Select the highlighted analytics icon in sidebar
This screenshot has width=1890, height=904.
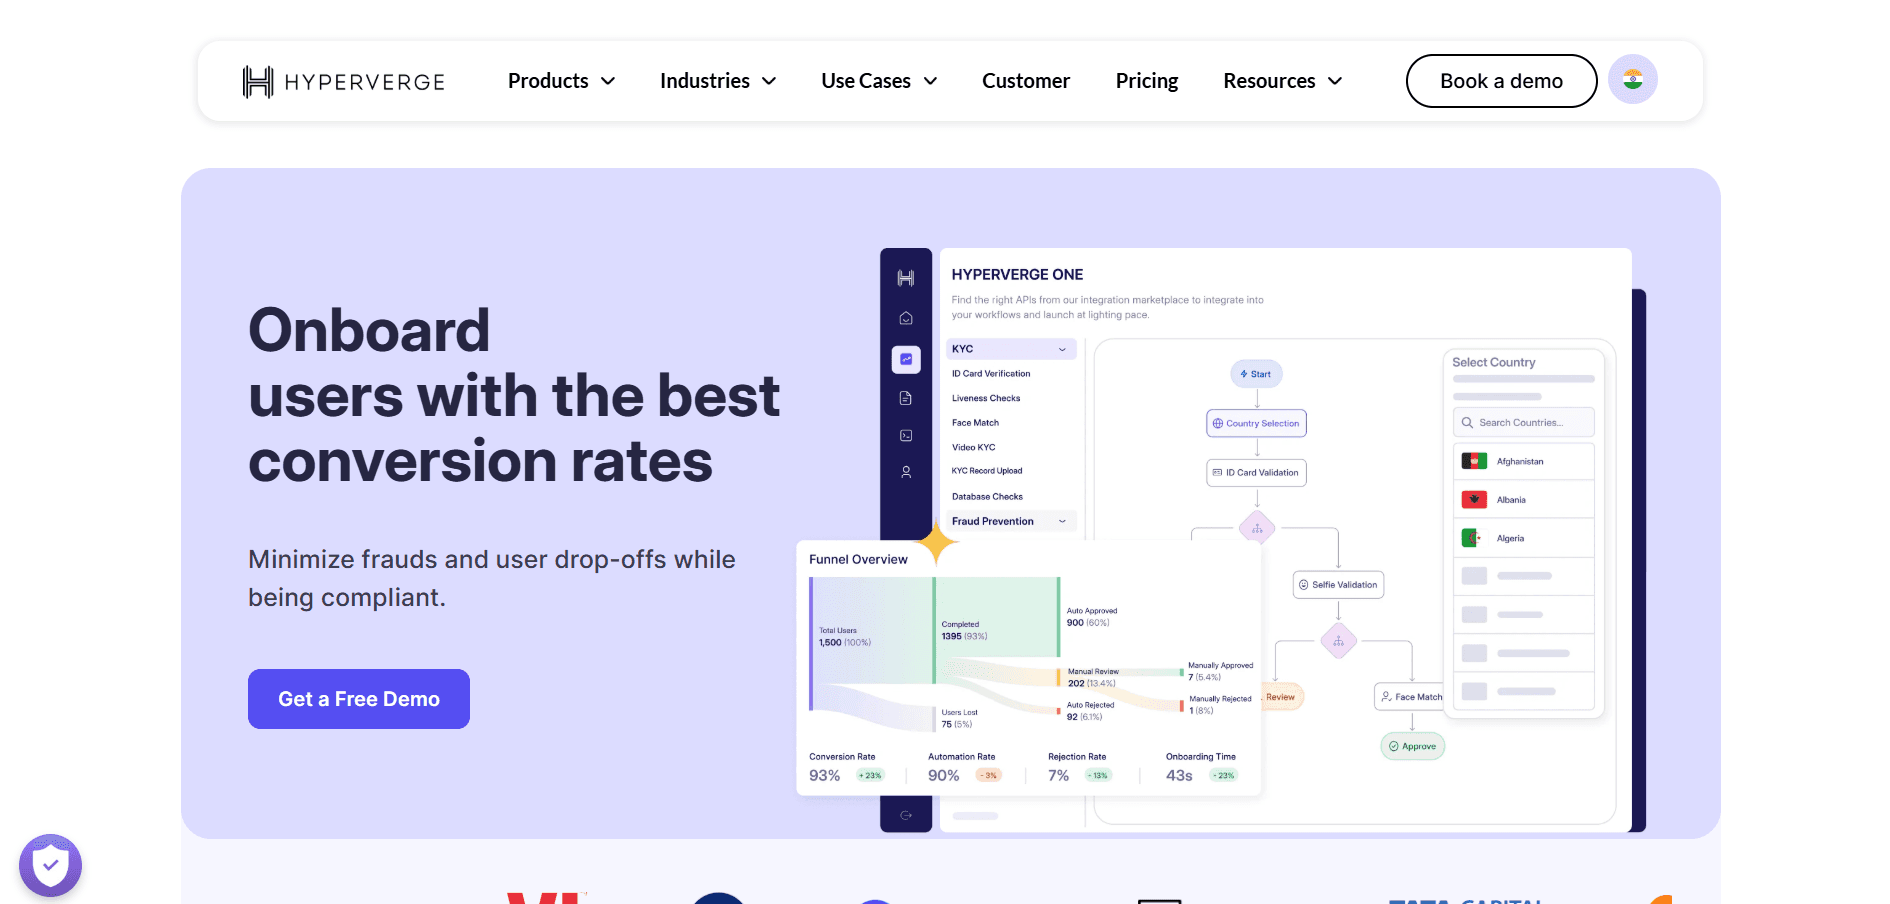906,359
